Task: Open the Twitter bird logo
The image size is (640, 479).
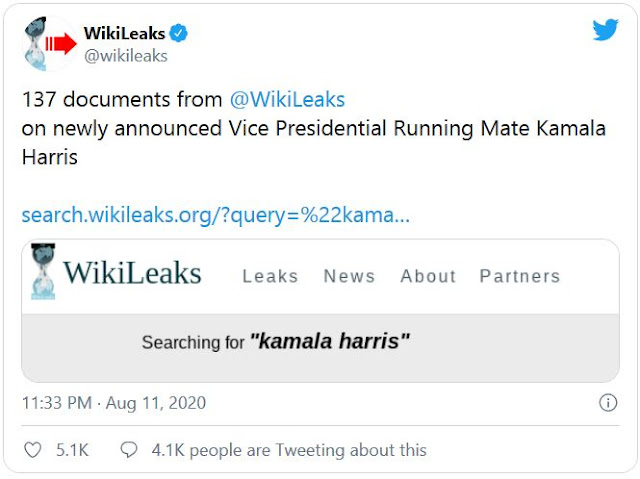Action: click(x=605, y=30)
